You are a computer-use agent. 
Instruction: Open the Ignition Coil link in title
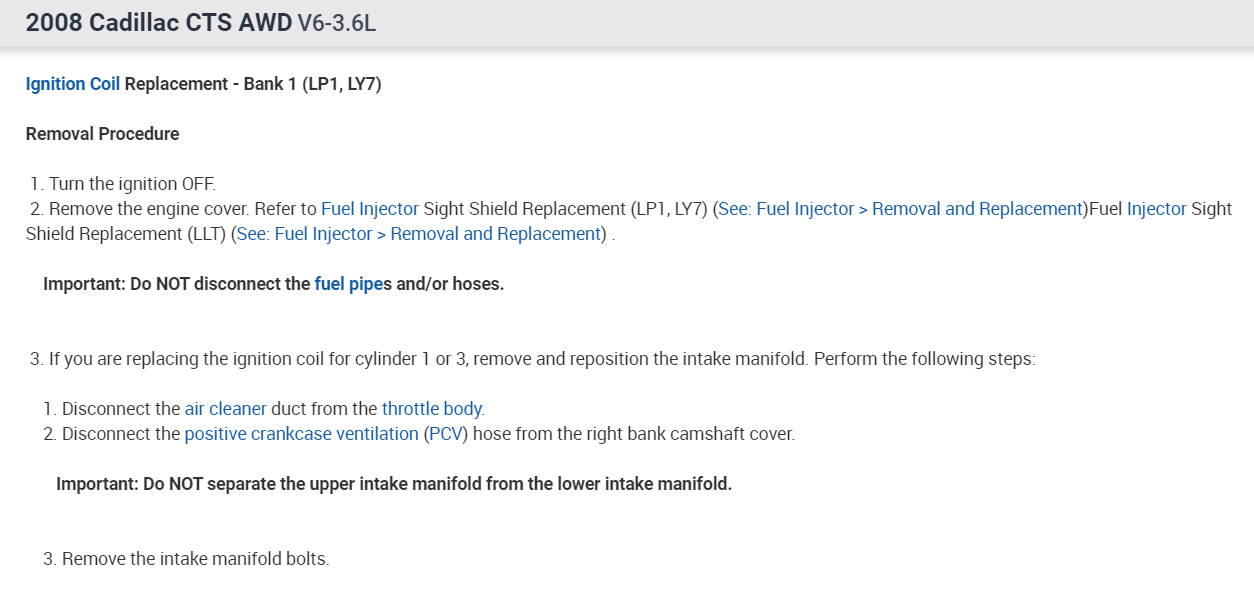(72, 84)
